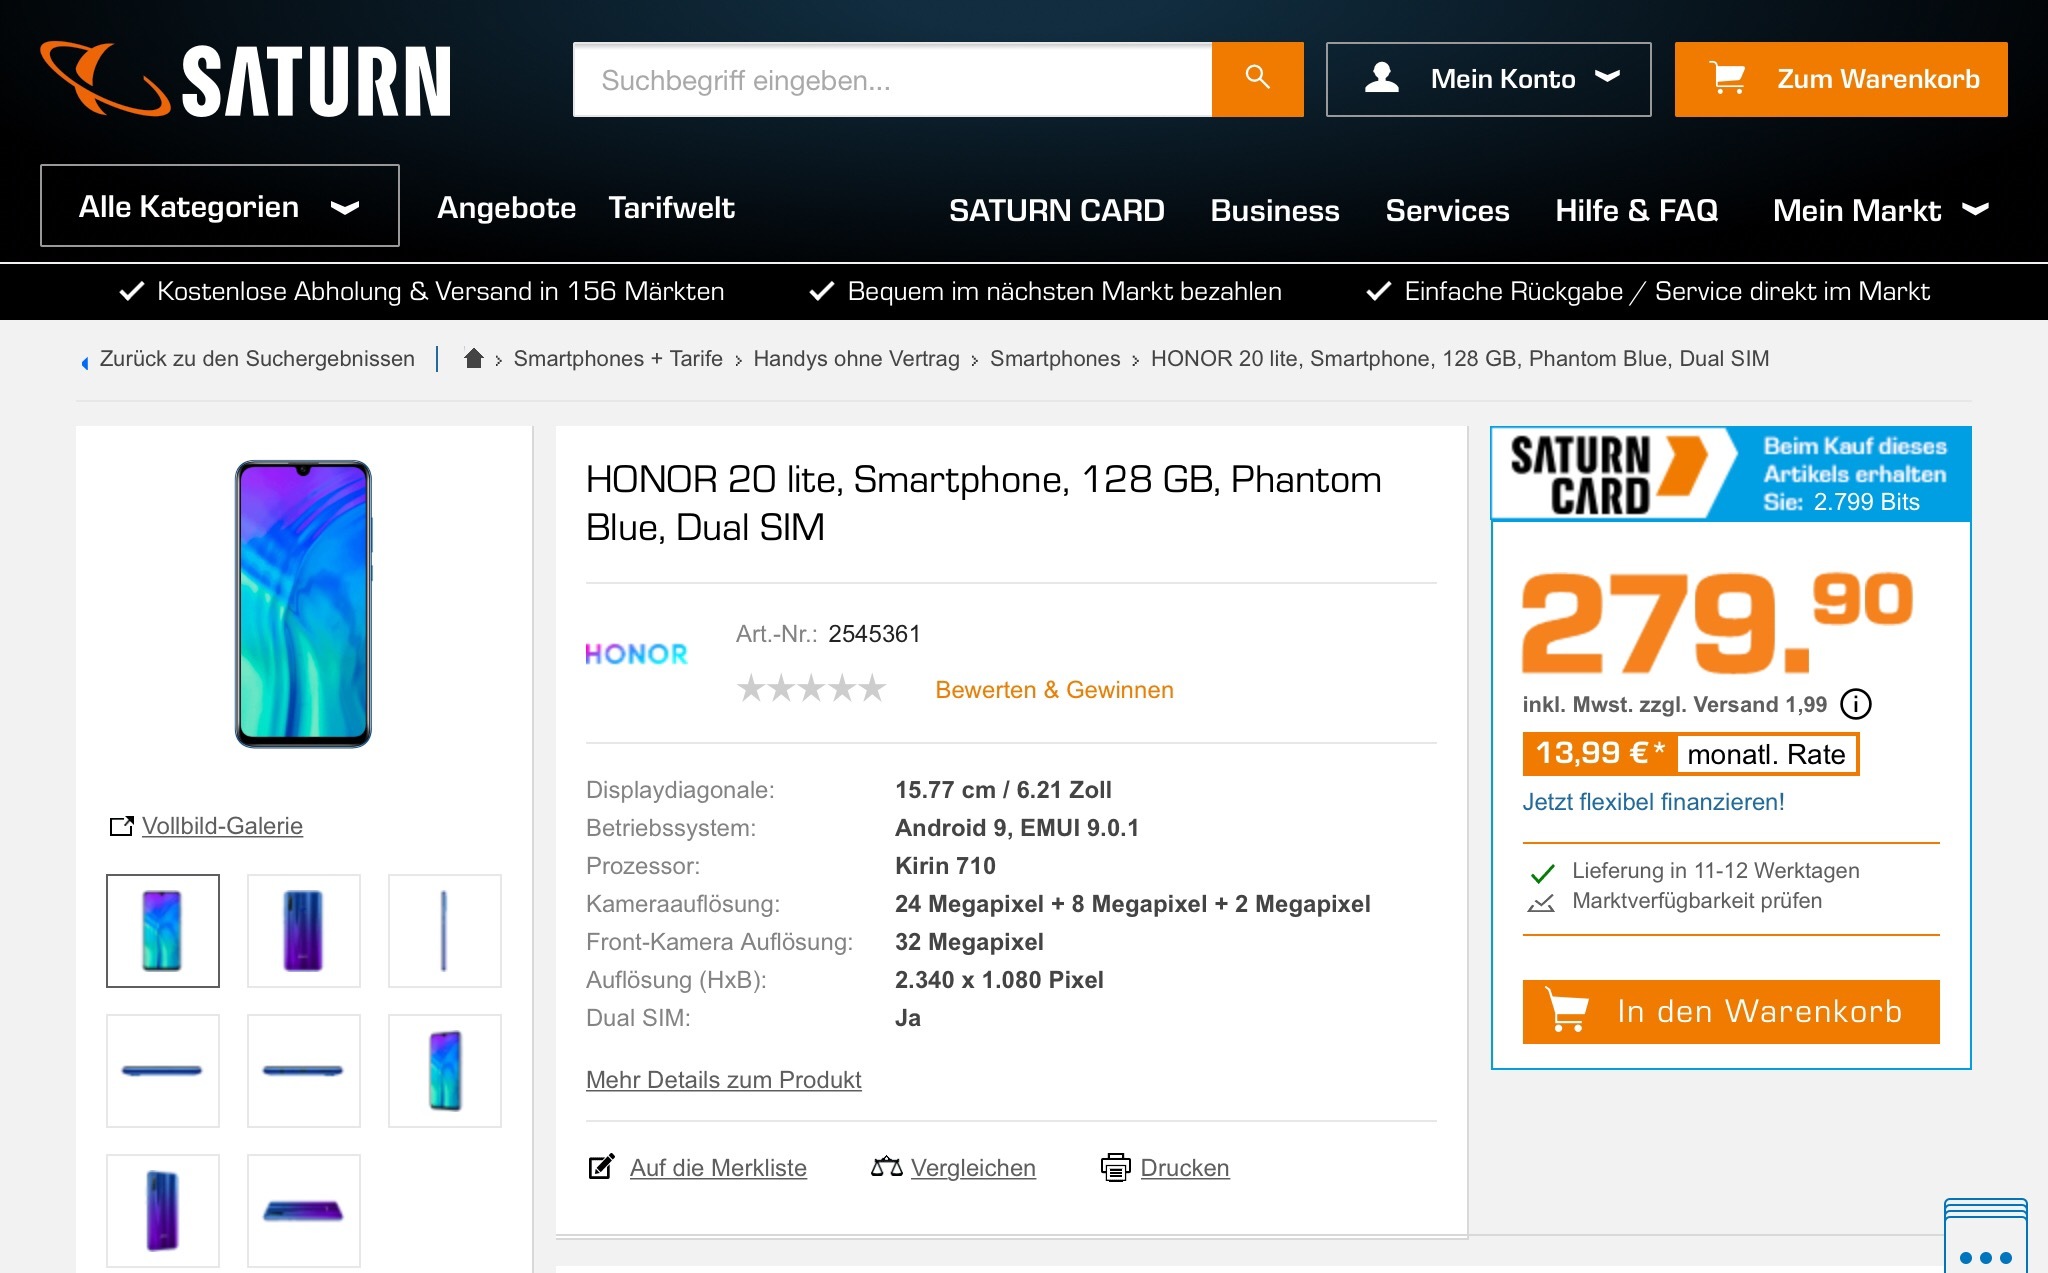Click the 13,99 € monatl. Rate badge
Viewport: 2048px width, 1273px height.
1690,754
